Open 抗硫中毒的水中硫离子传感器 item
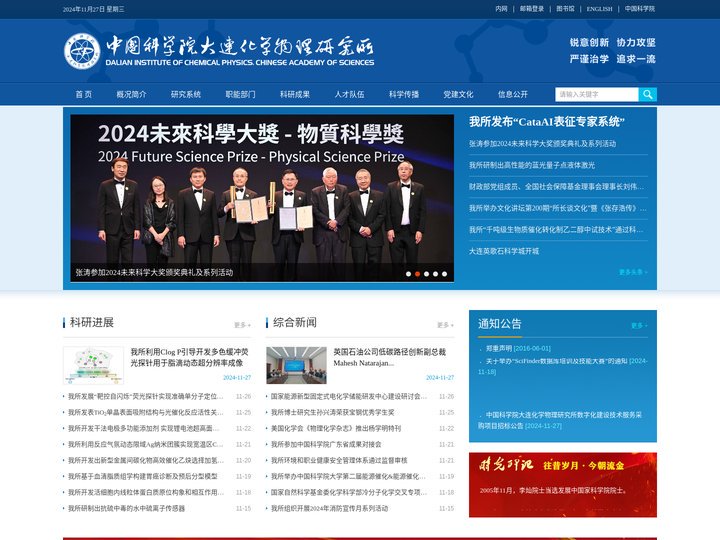 pyautogui.click(x=126, y=508)
